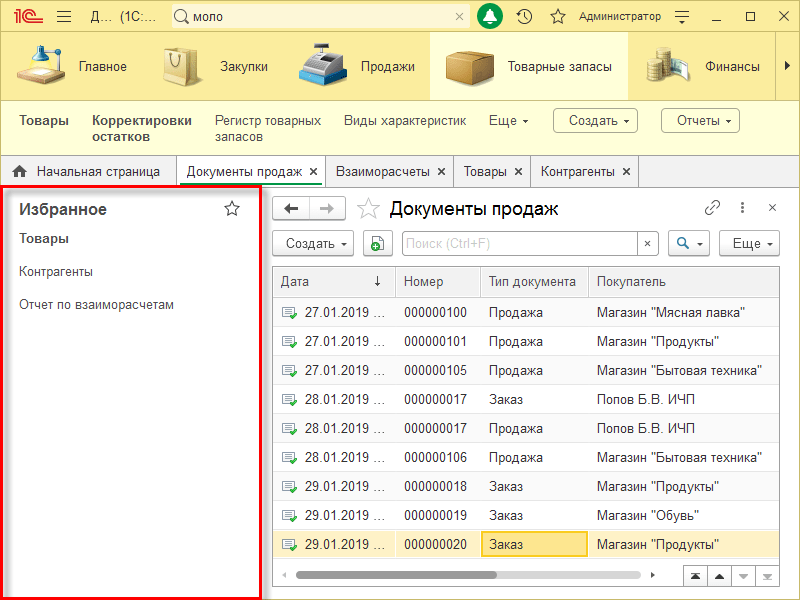The image size is (800, 600).
Task: Get link to the form icon
Action: (x=712, y=208)
